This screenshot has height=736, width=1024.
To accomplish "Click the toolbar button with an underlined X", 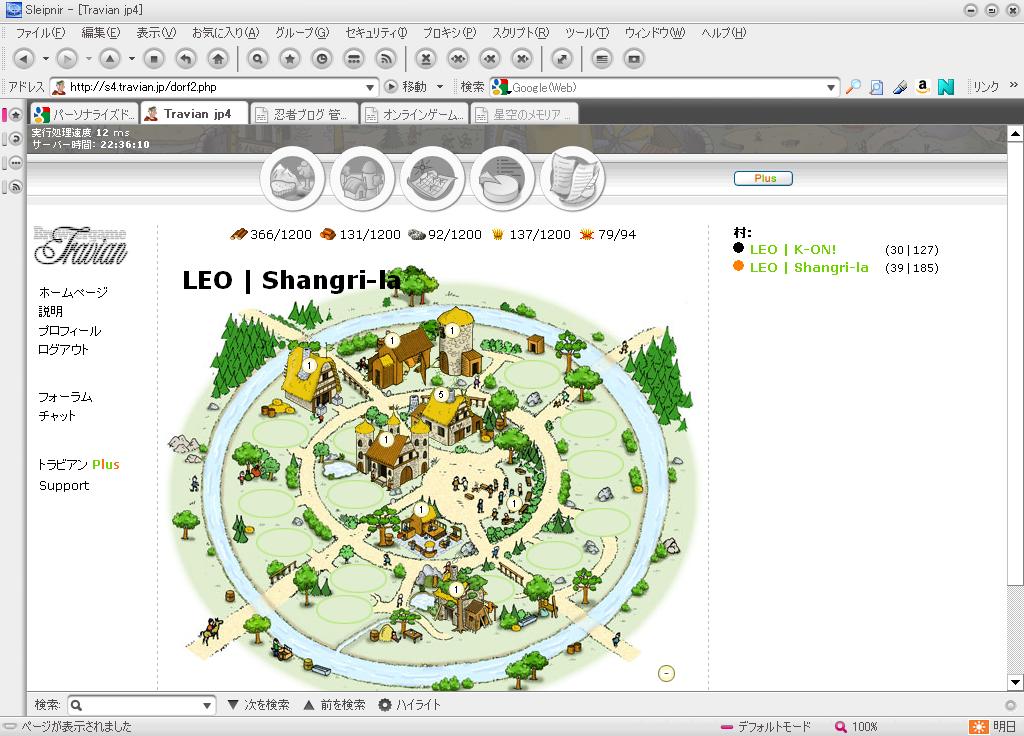I will coord(426,59).
